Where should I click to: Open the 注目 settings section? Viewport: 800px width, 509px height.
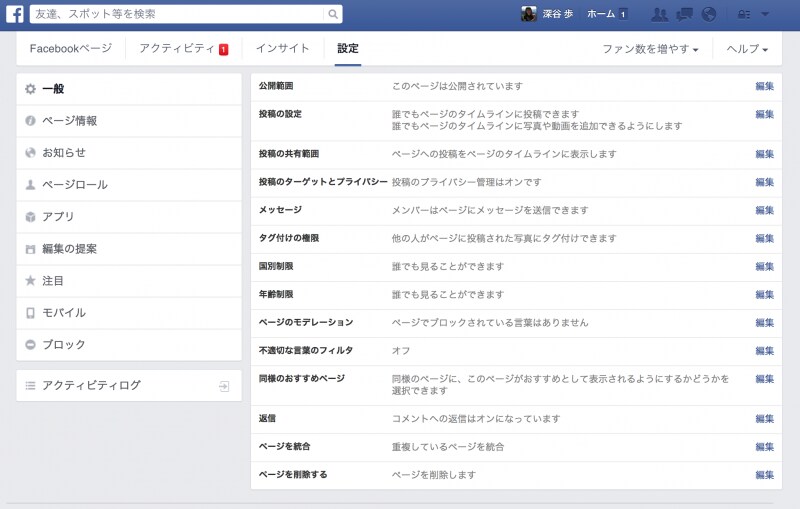[129, 281]
